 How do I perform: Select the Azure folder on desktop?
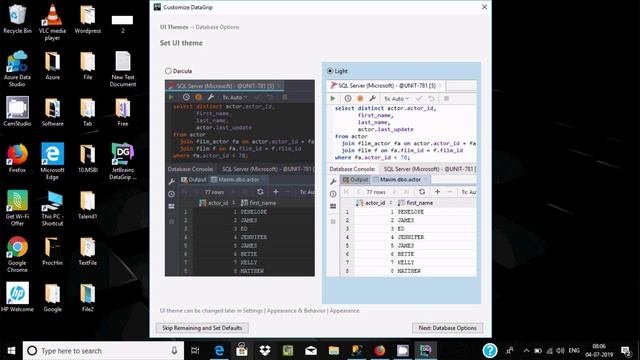click(x=52, y=65)
